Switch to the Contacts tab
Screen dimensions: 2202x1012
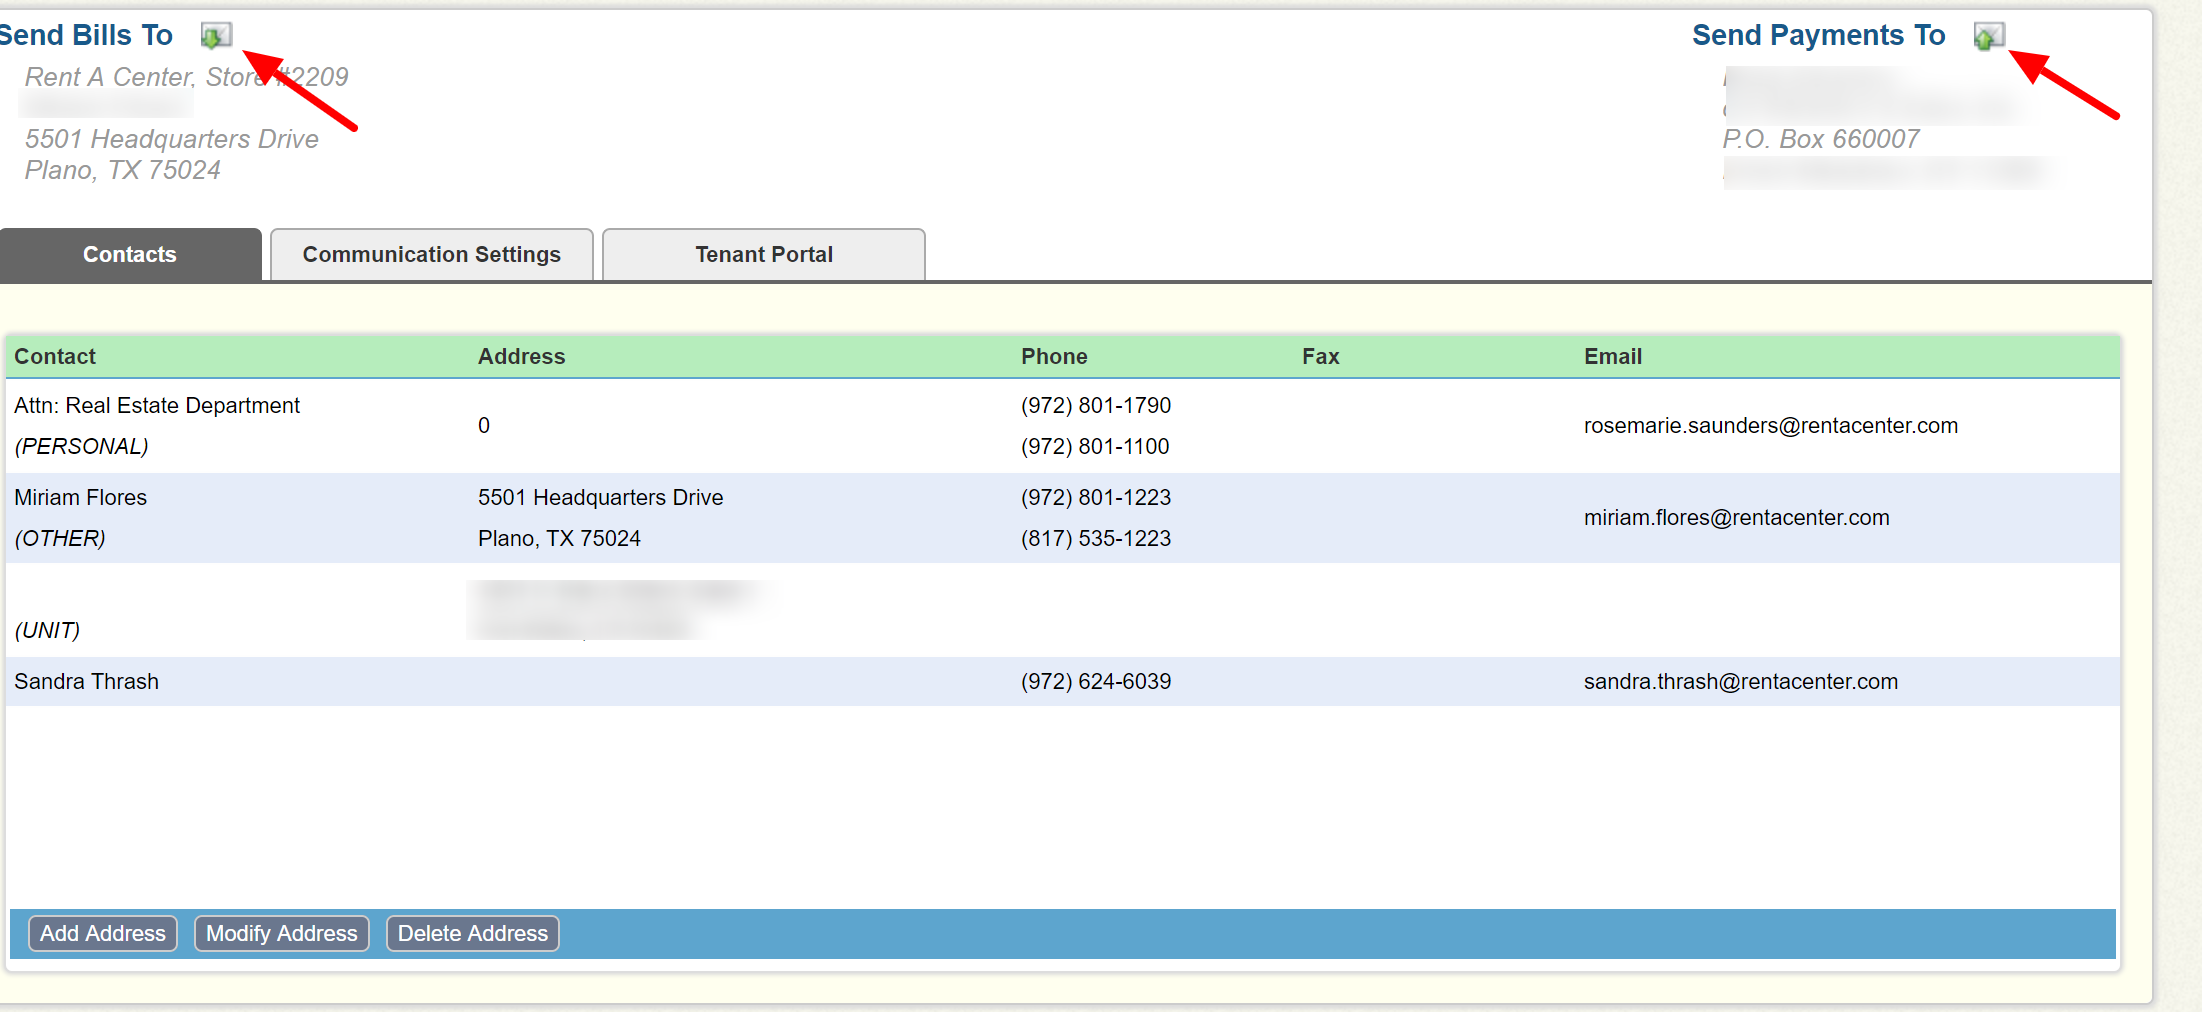130,254
